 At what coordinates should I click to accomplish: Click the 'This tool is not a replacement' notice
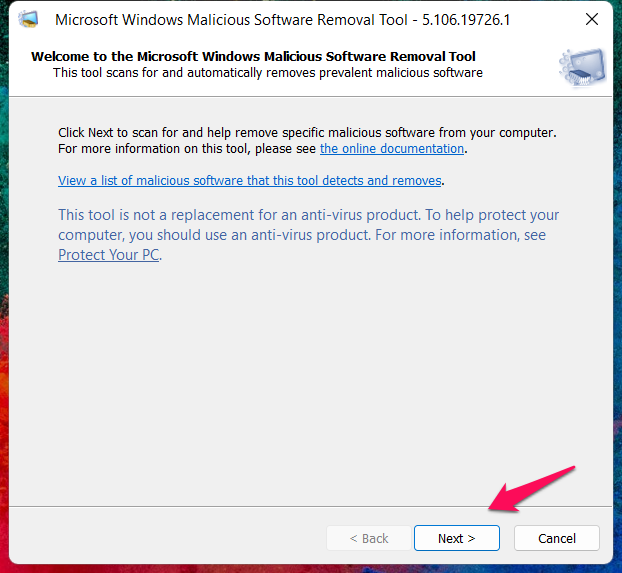point(309,235)
